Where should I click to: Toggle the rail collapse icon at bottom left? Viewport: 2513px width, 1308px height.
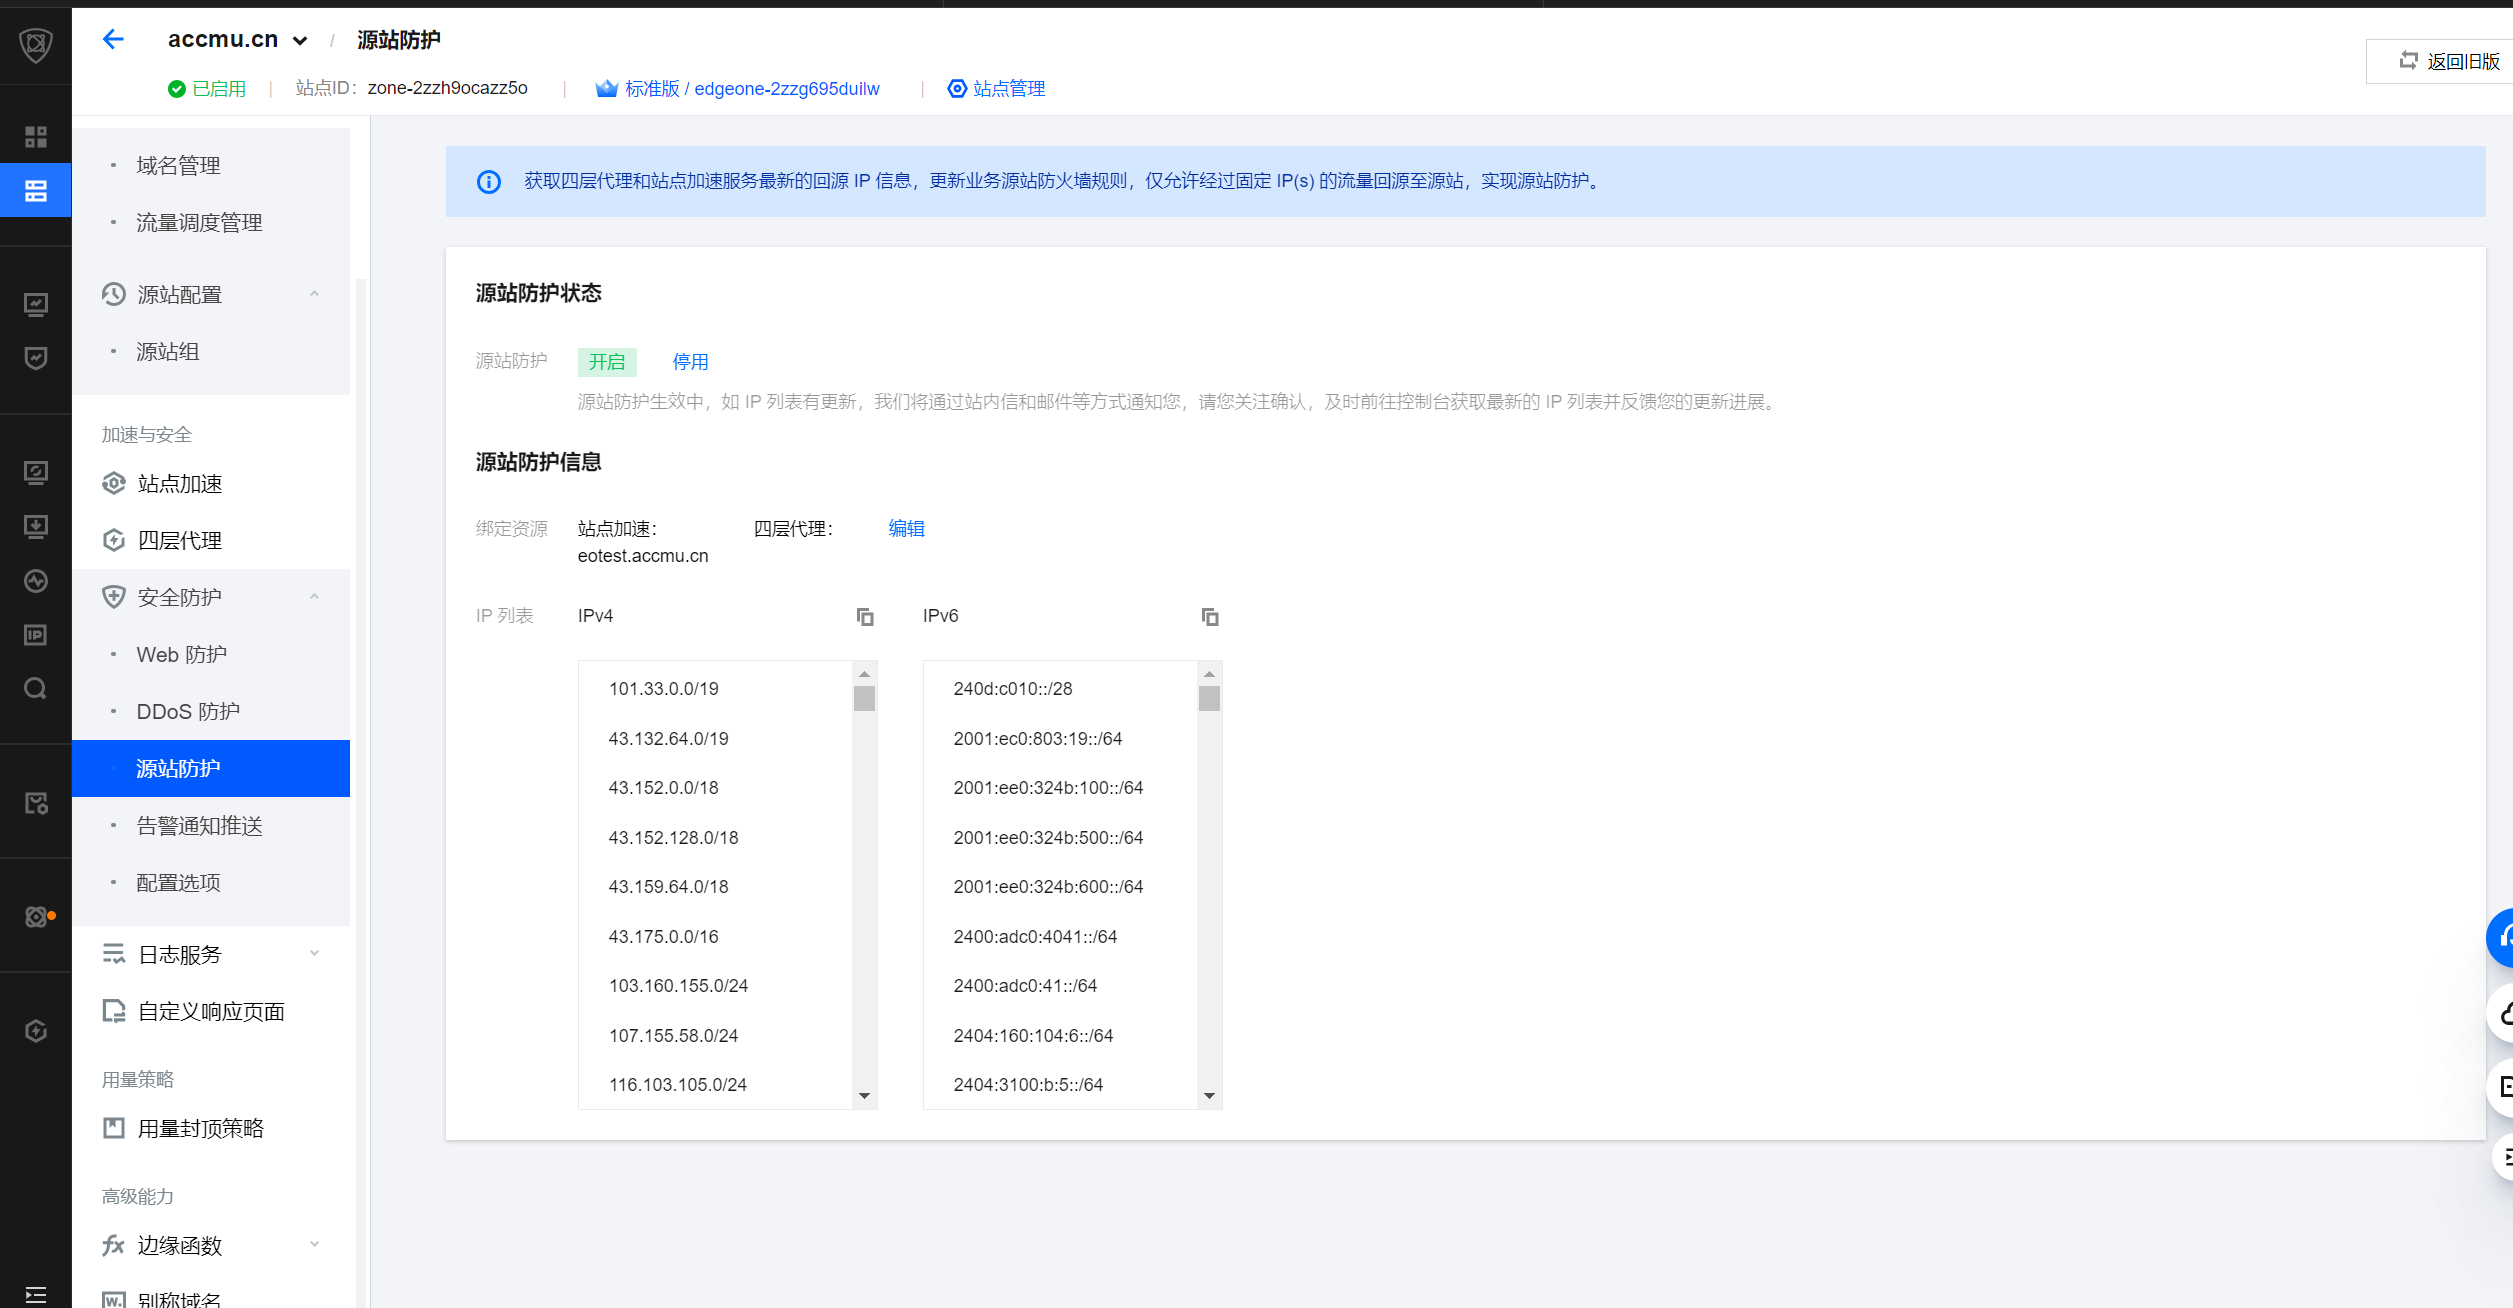click(x=36, y=1295)
